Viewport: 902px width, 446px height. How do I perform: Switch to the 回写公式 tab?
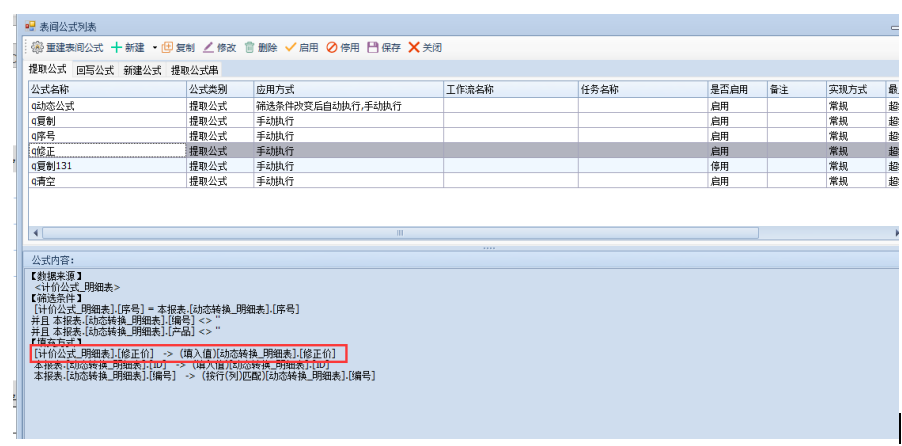95,70
